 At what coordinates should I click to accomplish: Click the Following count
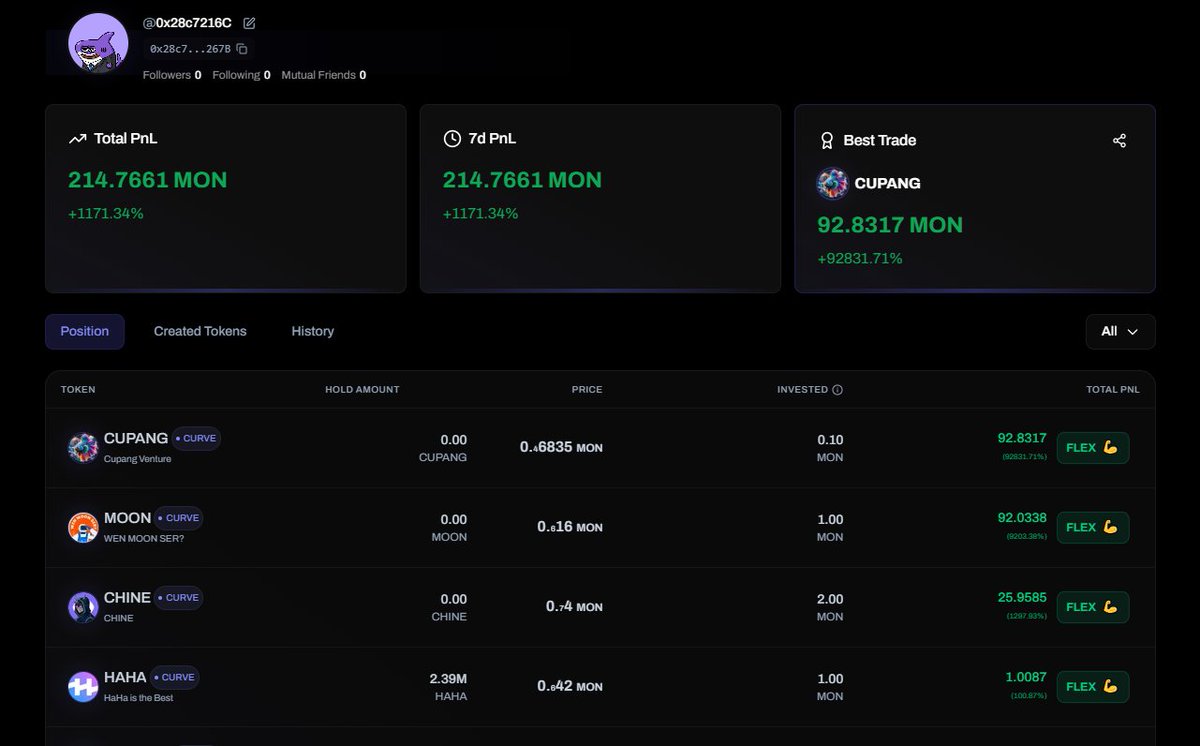(x=241, y=75)
